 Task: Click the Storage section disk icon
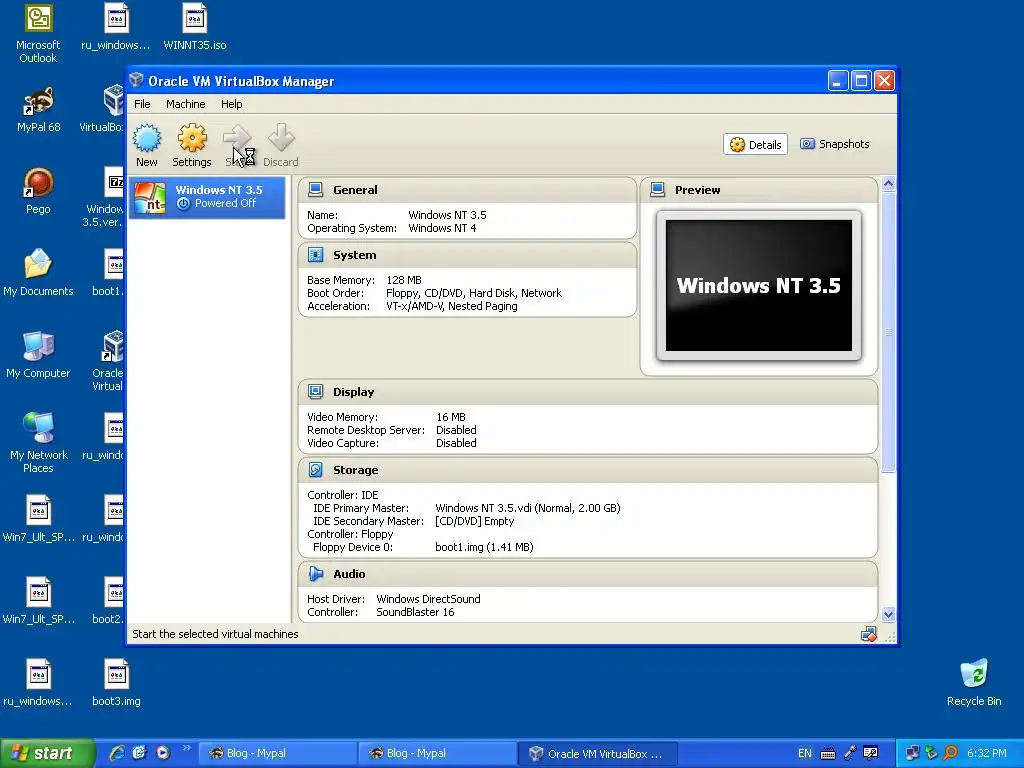point(315,470)
